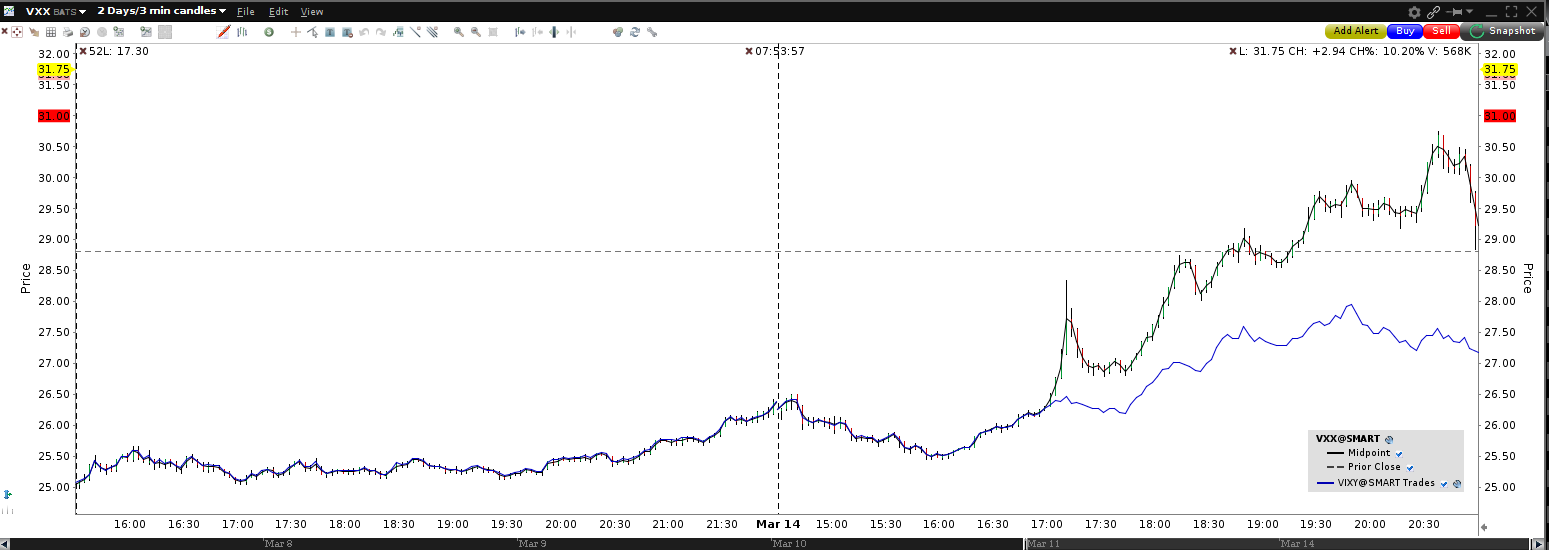The image size is (1549, 550).
Task: Open the VXX symbol dropdown
Action: point(55,11)
